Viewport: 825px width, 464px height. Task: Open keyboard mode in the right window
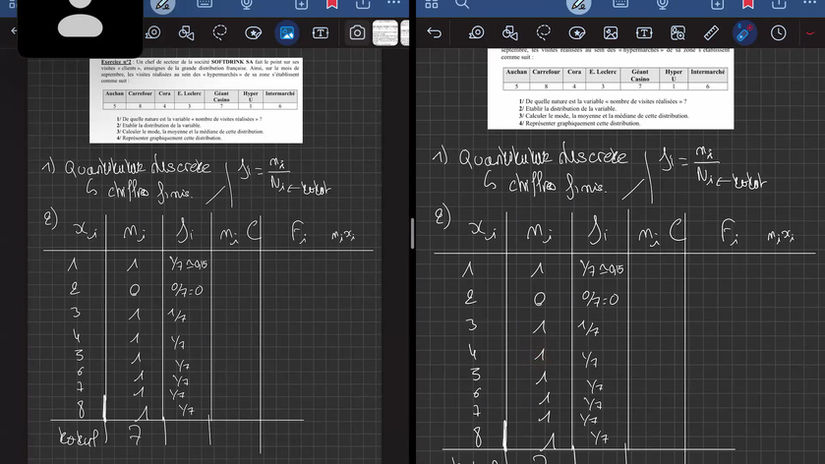[x=620, y=4]
